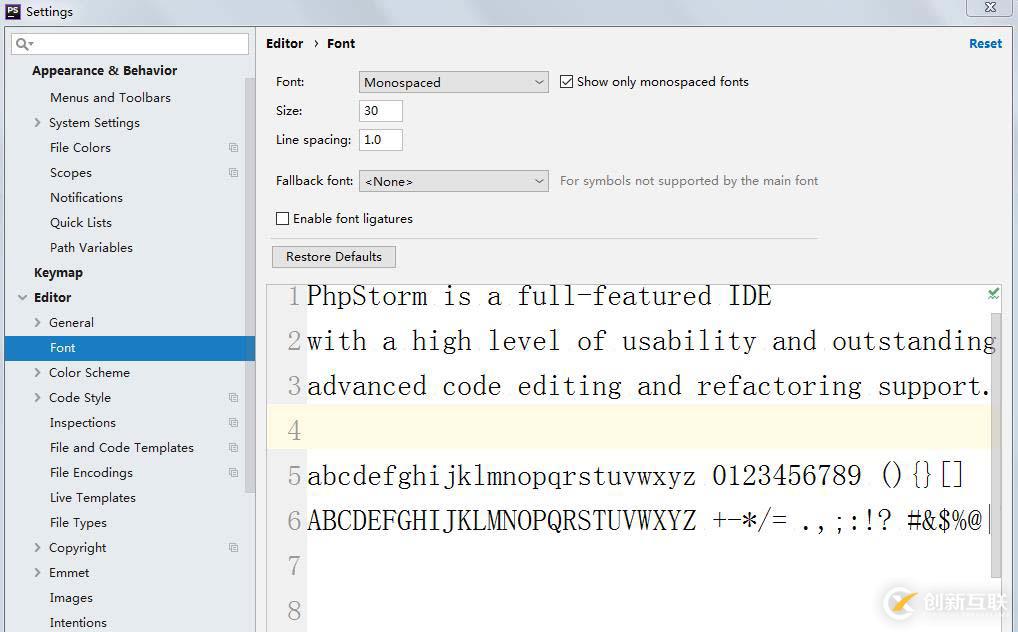Click the empty highlighted line 4 in preview

[x=628, y=427]
